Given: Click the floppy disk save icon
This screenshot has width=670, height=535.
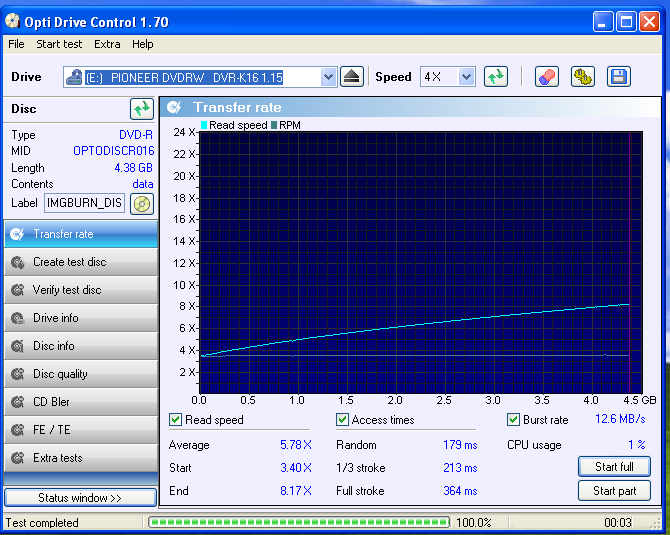Looking at the screenshot, I should (618, 77).
